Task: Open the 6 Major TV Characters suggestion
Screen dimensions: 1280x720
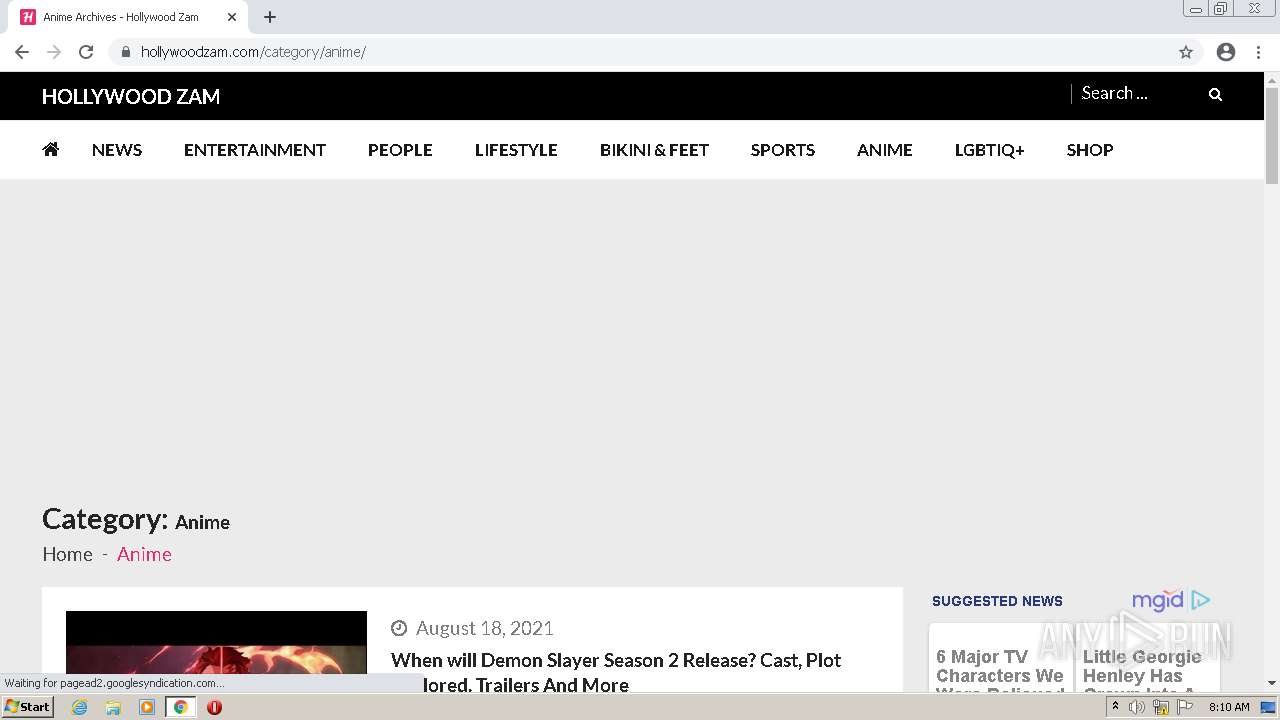Action: click(x=1000, y=672)
